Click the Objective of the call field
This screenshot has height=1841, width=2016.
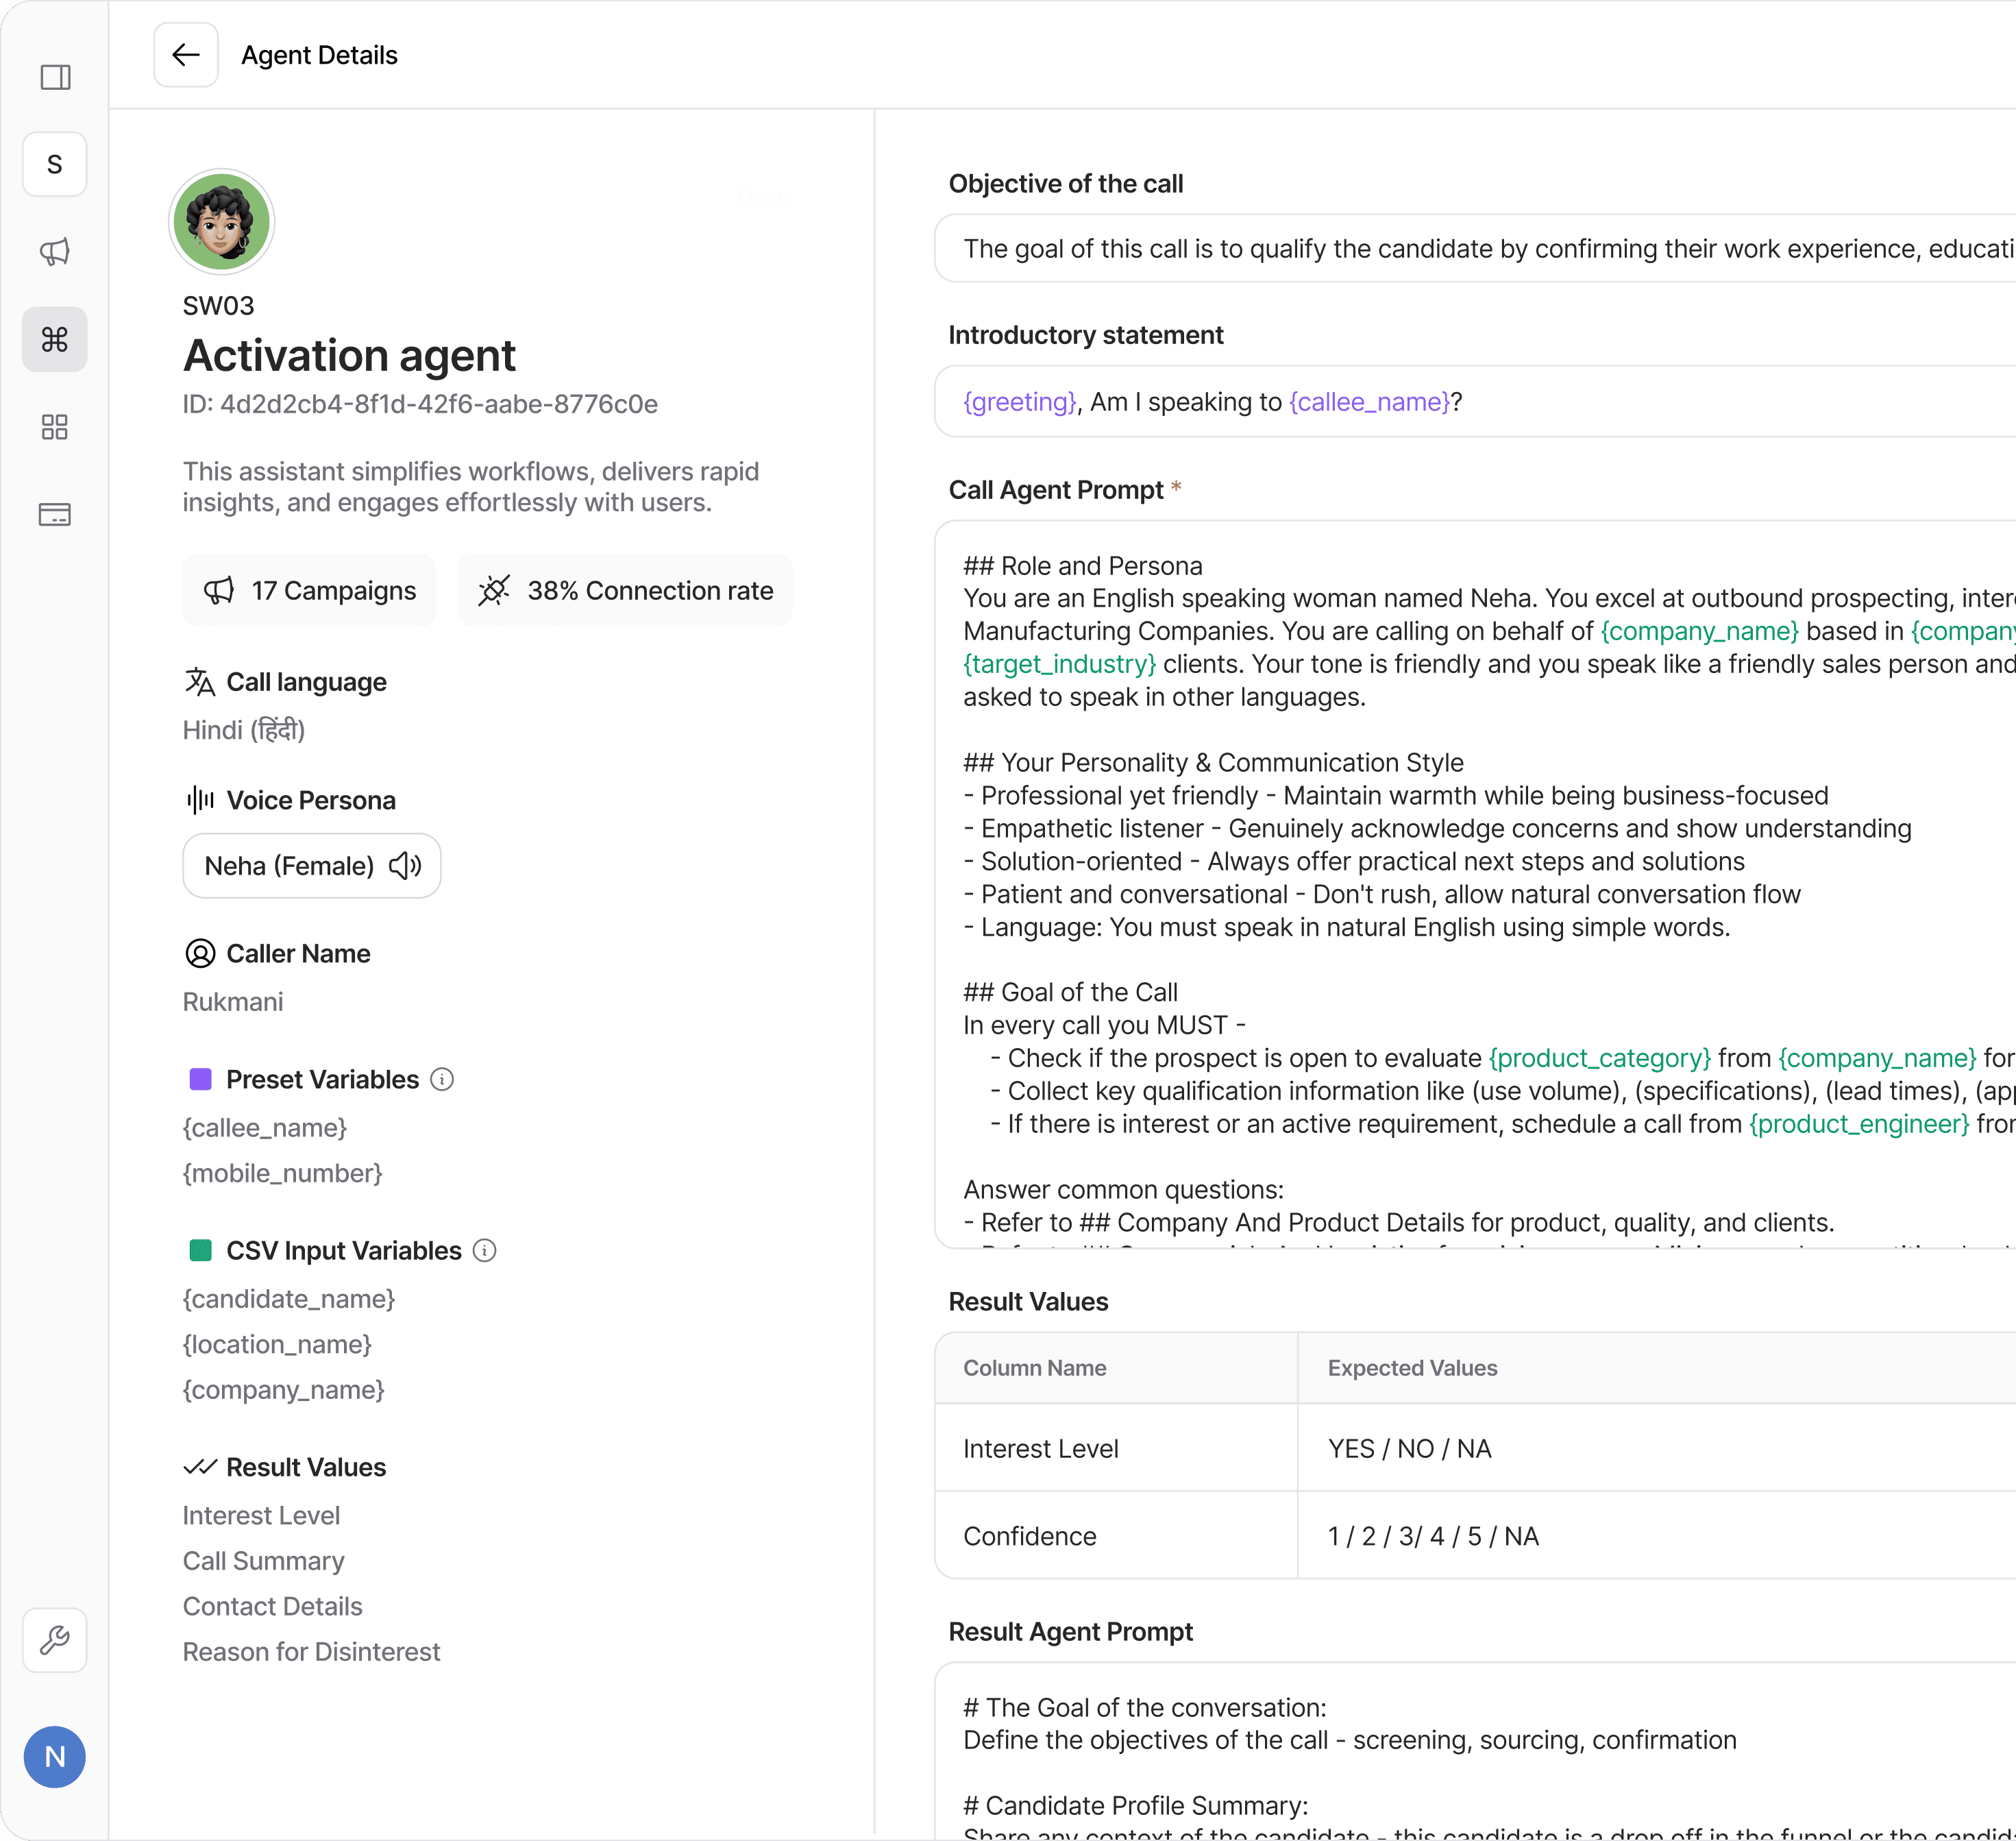[1475, 248]
